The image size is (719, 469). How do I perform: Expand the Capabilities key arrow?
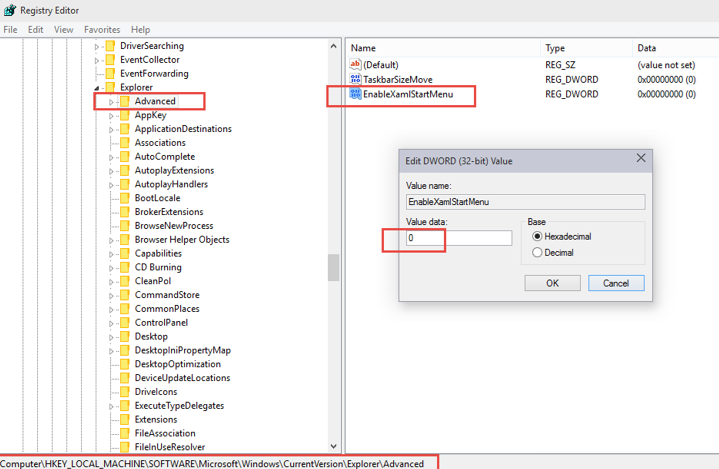coord(111,254)
